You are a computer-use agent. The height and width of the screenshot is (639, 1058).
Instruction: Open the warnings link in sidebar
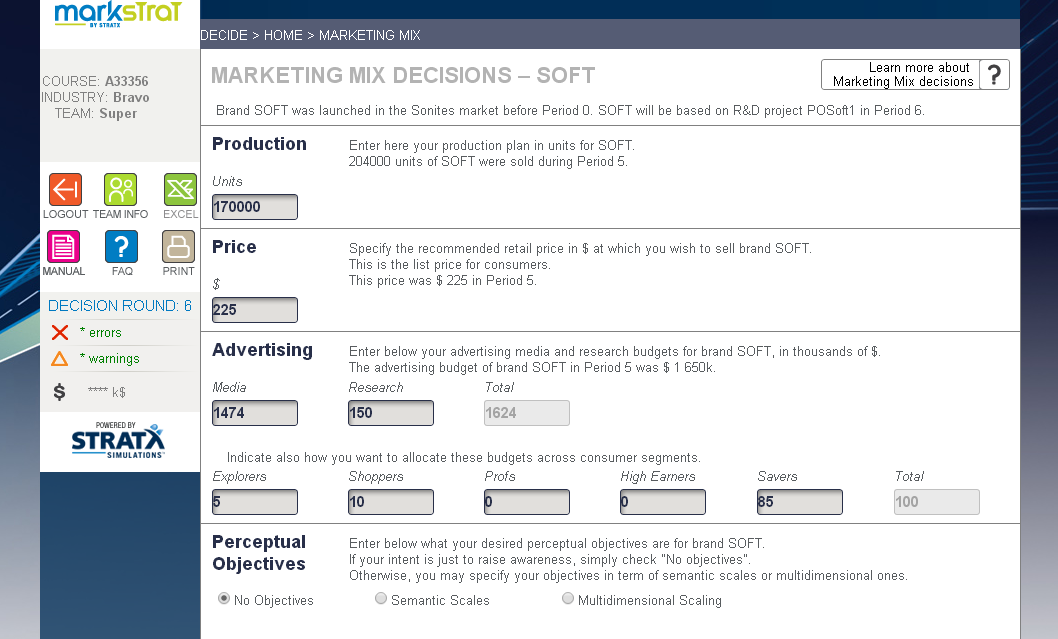pyautogui.click(x=113, y=359)
